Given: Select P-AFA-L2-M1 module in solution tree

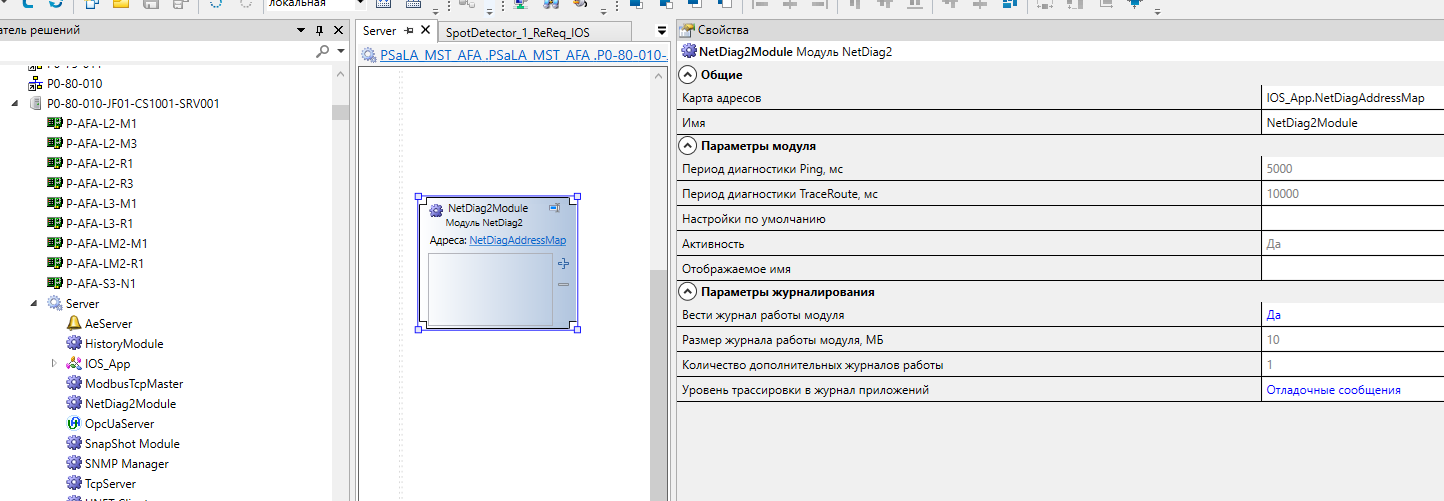Looking at the screenshot, I should point(92,123).
